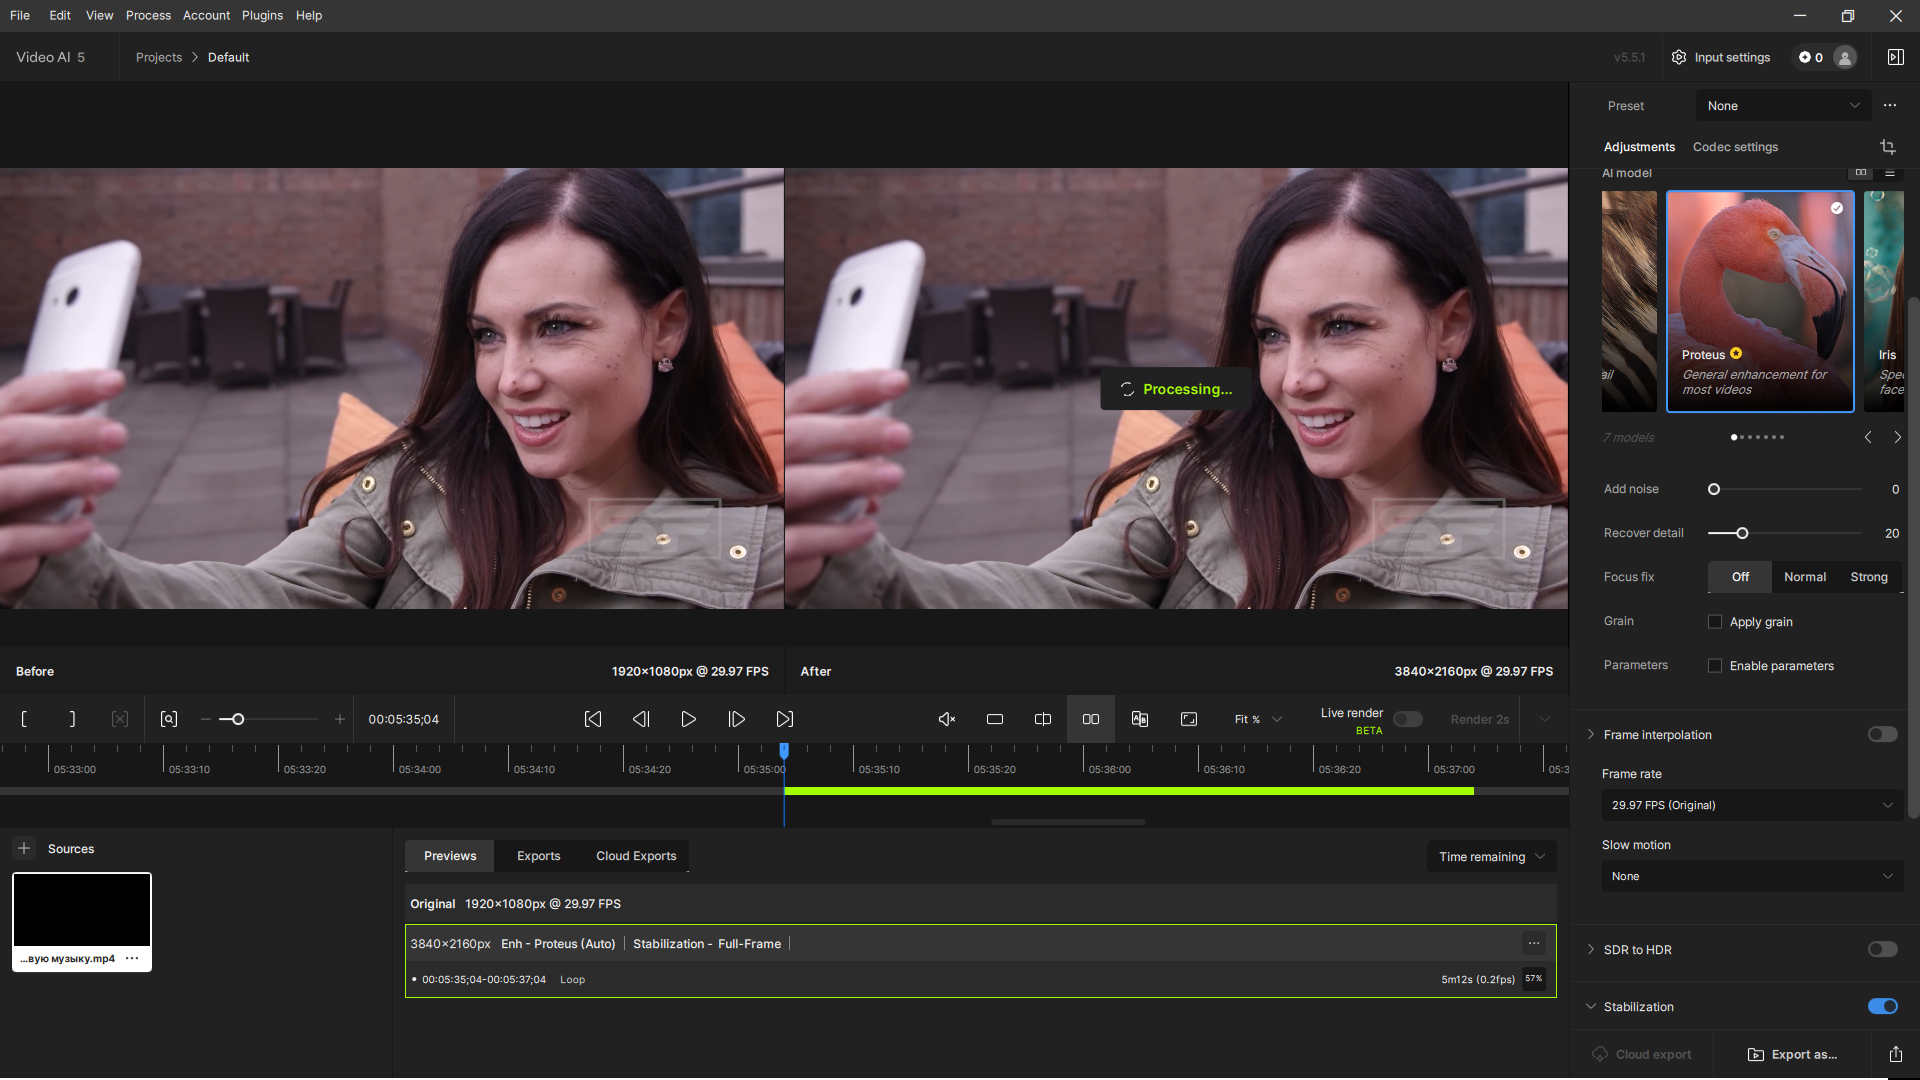Open the Process menu
Viewport: 1920px width, 1080px height.
click(148, 15)
